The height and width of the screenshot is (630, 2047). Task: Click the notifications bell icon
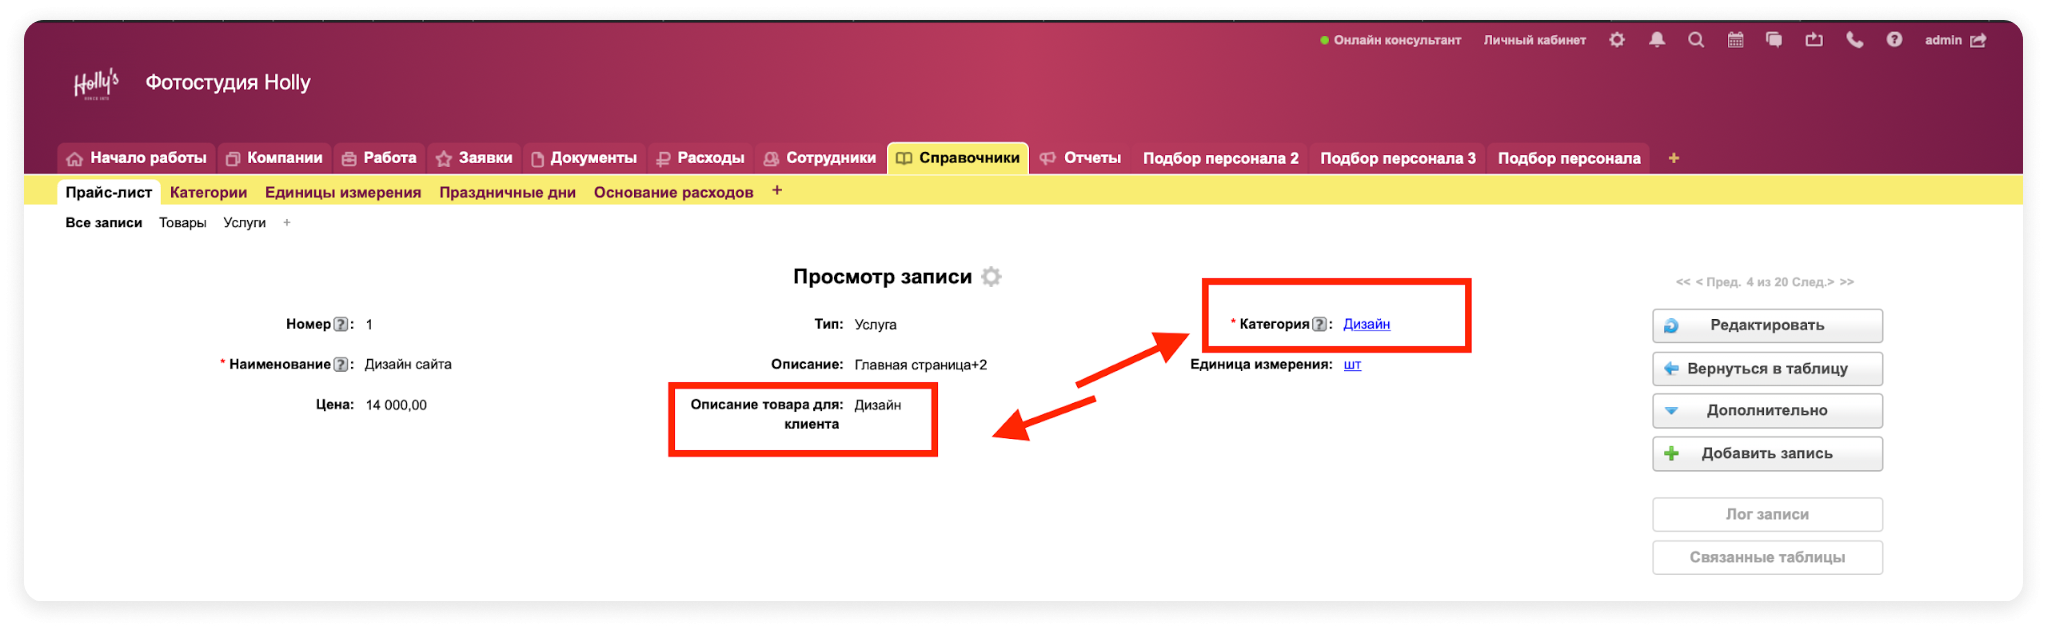(x=1657, y=40)
